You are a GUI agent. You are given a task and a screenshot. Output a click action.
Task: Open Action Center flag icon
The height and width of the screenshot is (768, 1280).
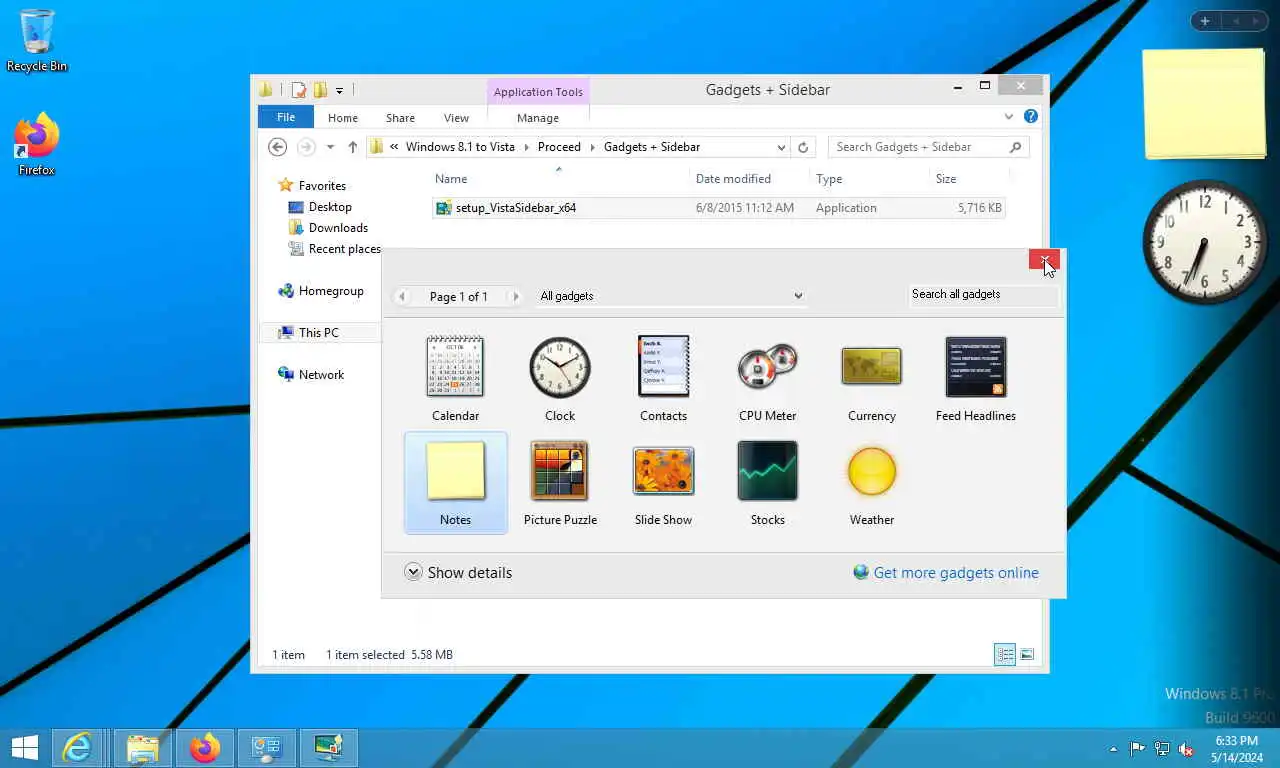click(x=1138, y=748)
